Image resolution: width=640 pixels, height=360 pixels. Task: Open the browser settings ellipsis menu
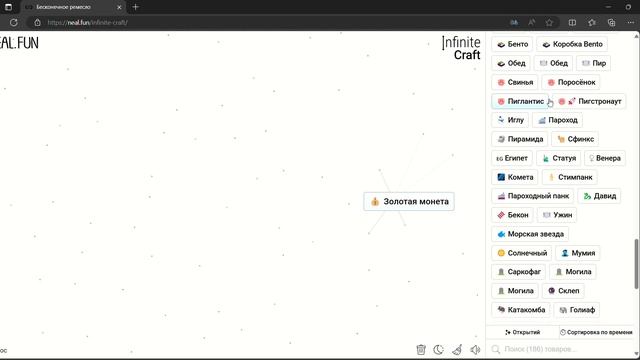tap(631, 22)
